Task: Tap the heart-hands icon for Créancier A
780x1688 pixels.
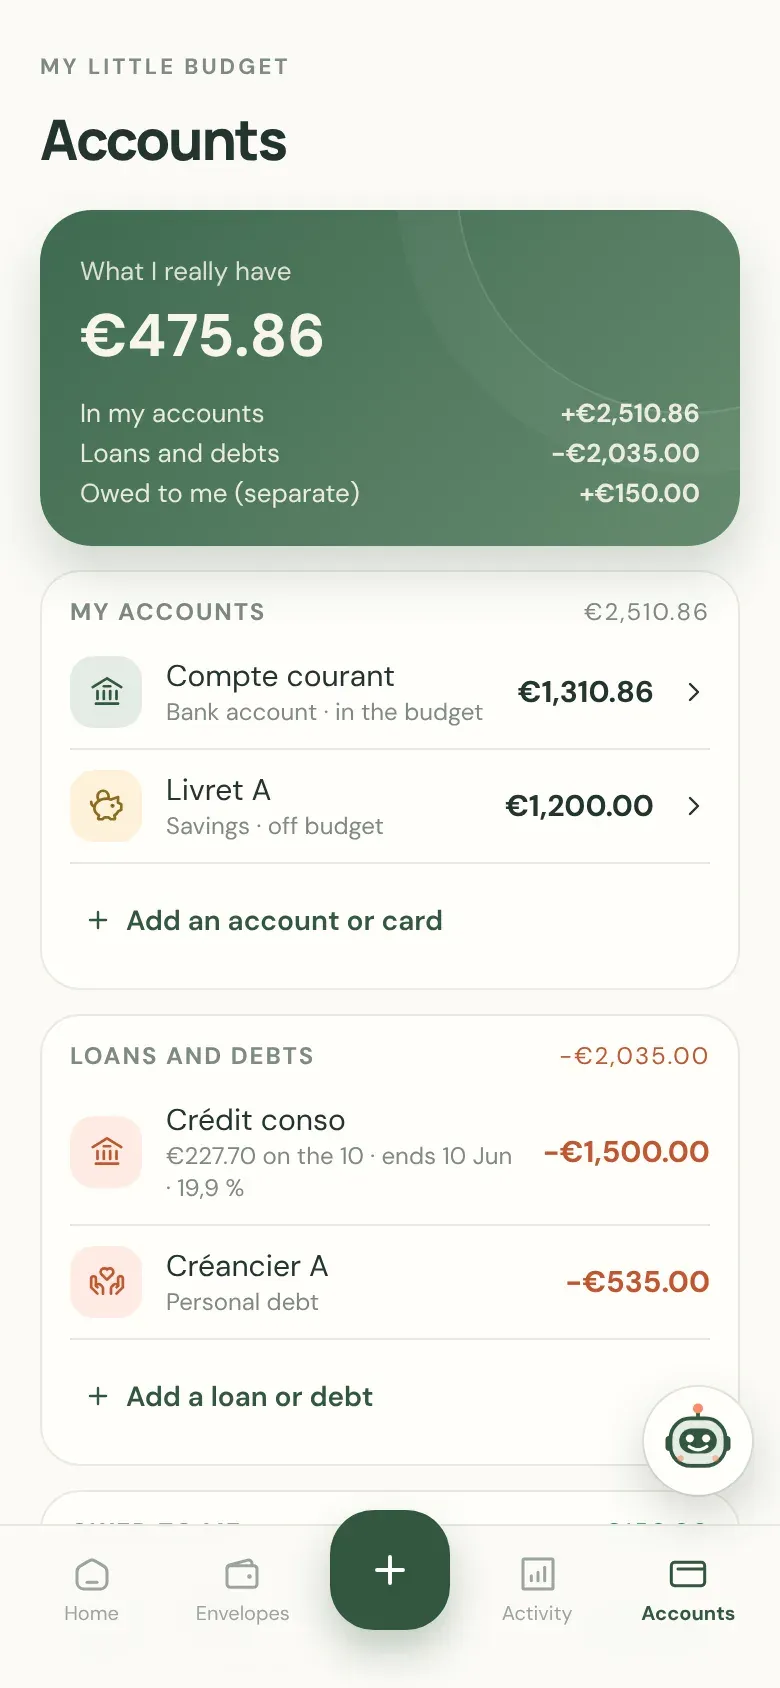Action: point(106,1282)
